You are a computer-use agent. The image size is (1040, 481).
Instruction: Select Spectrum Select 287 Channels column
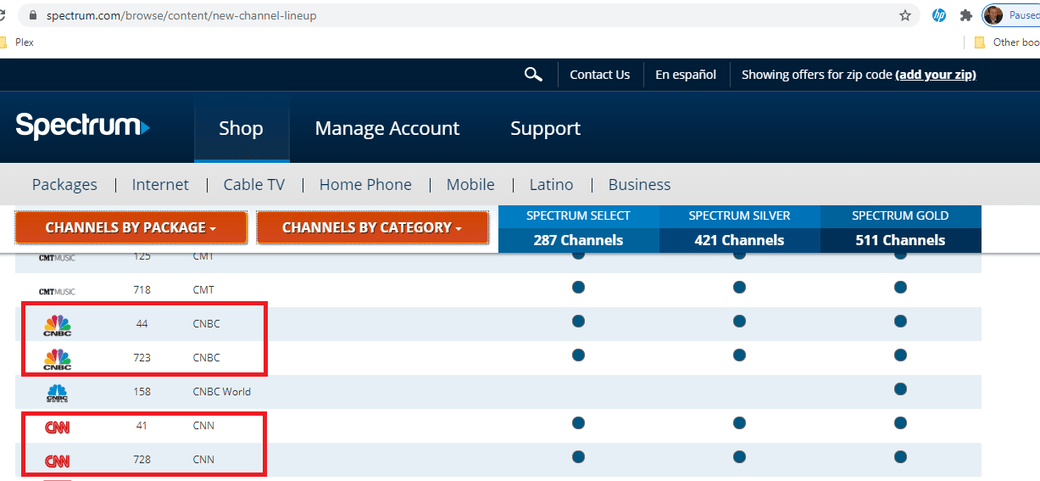tap(578, 229)
